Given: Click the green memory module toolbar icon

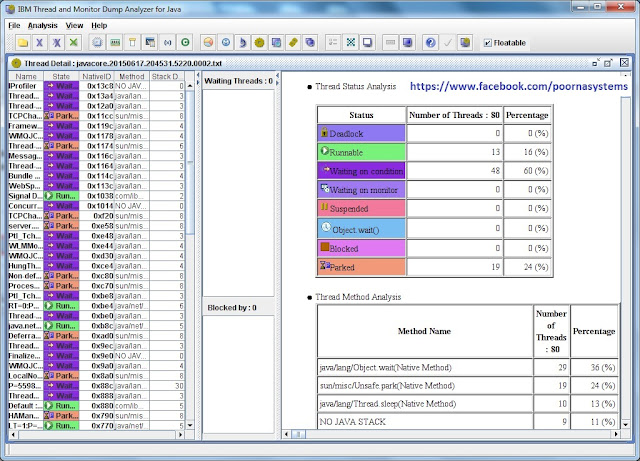Looking at the screenshot, I should [x=115, y=42].
